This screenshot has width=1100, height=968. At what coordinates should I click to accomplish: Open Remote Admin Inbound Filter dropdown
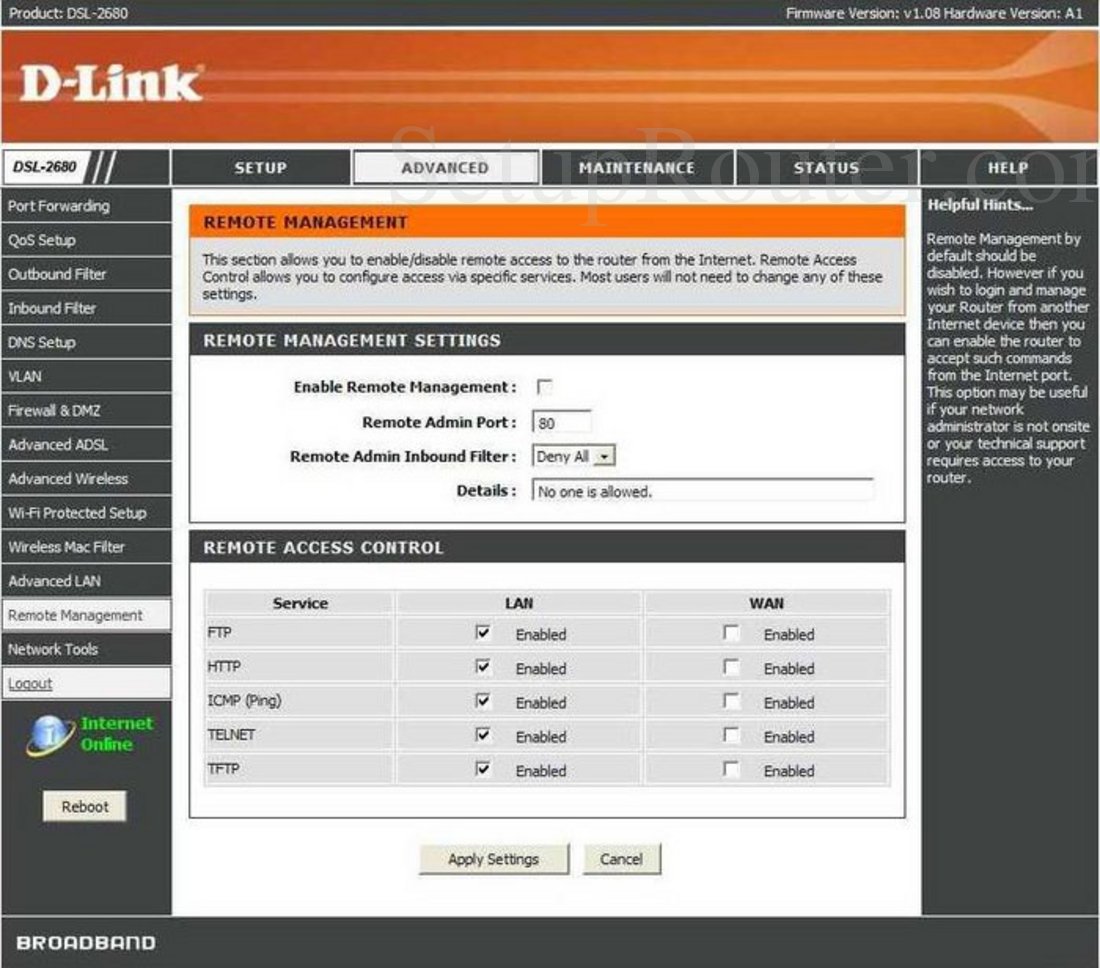tap(574, 457)
